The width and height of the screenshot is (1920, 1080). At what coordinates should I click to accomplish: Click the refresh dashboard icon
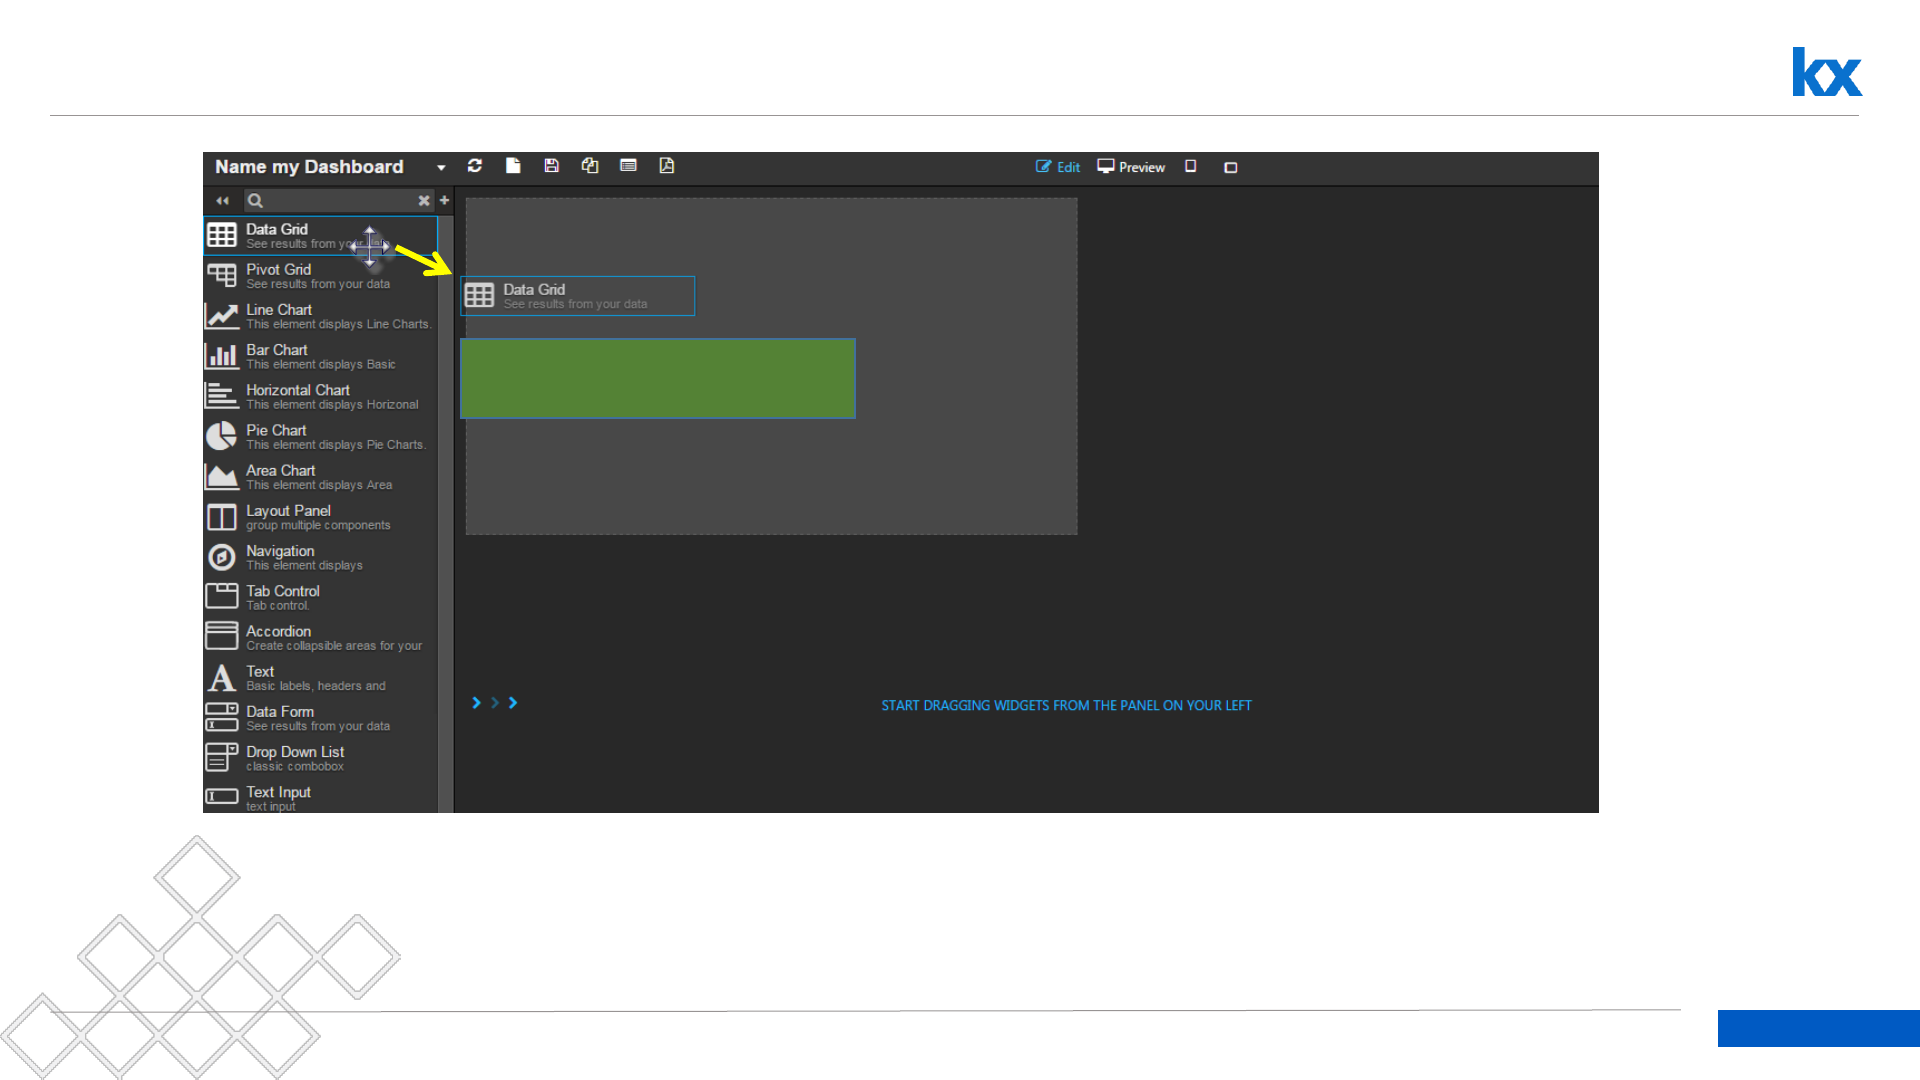click(475, 166)
